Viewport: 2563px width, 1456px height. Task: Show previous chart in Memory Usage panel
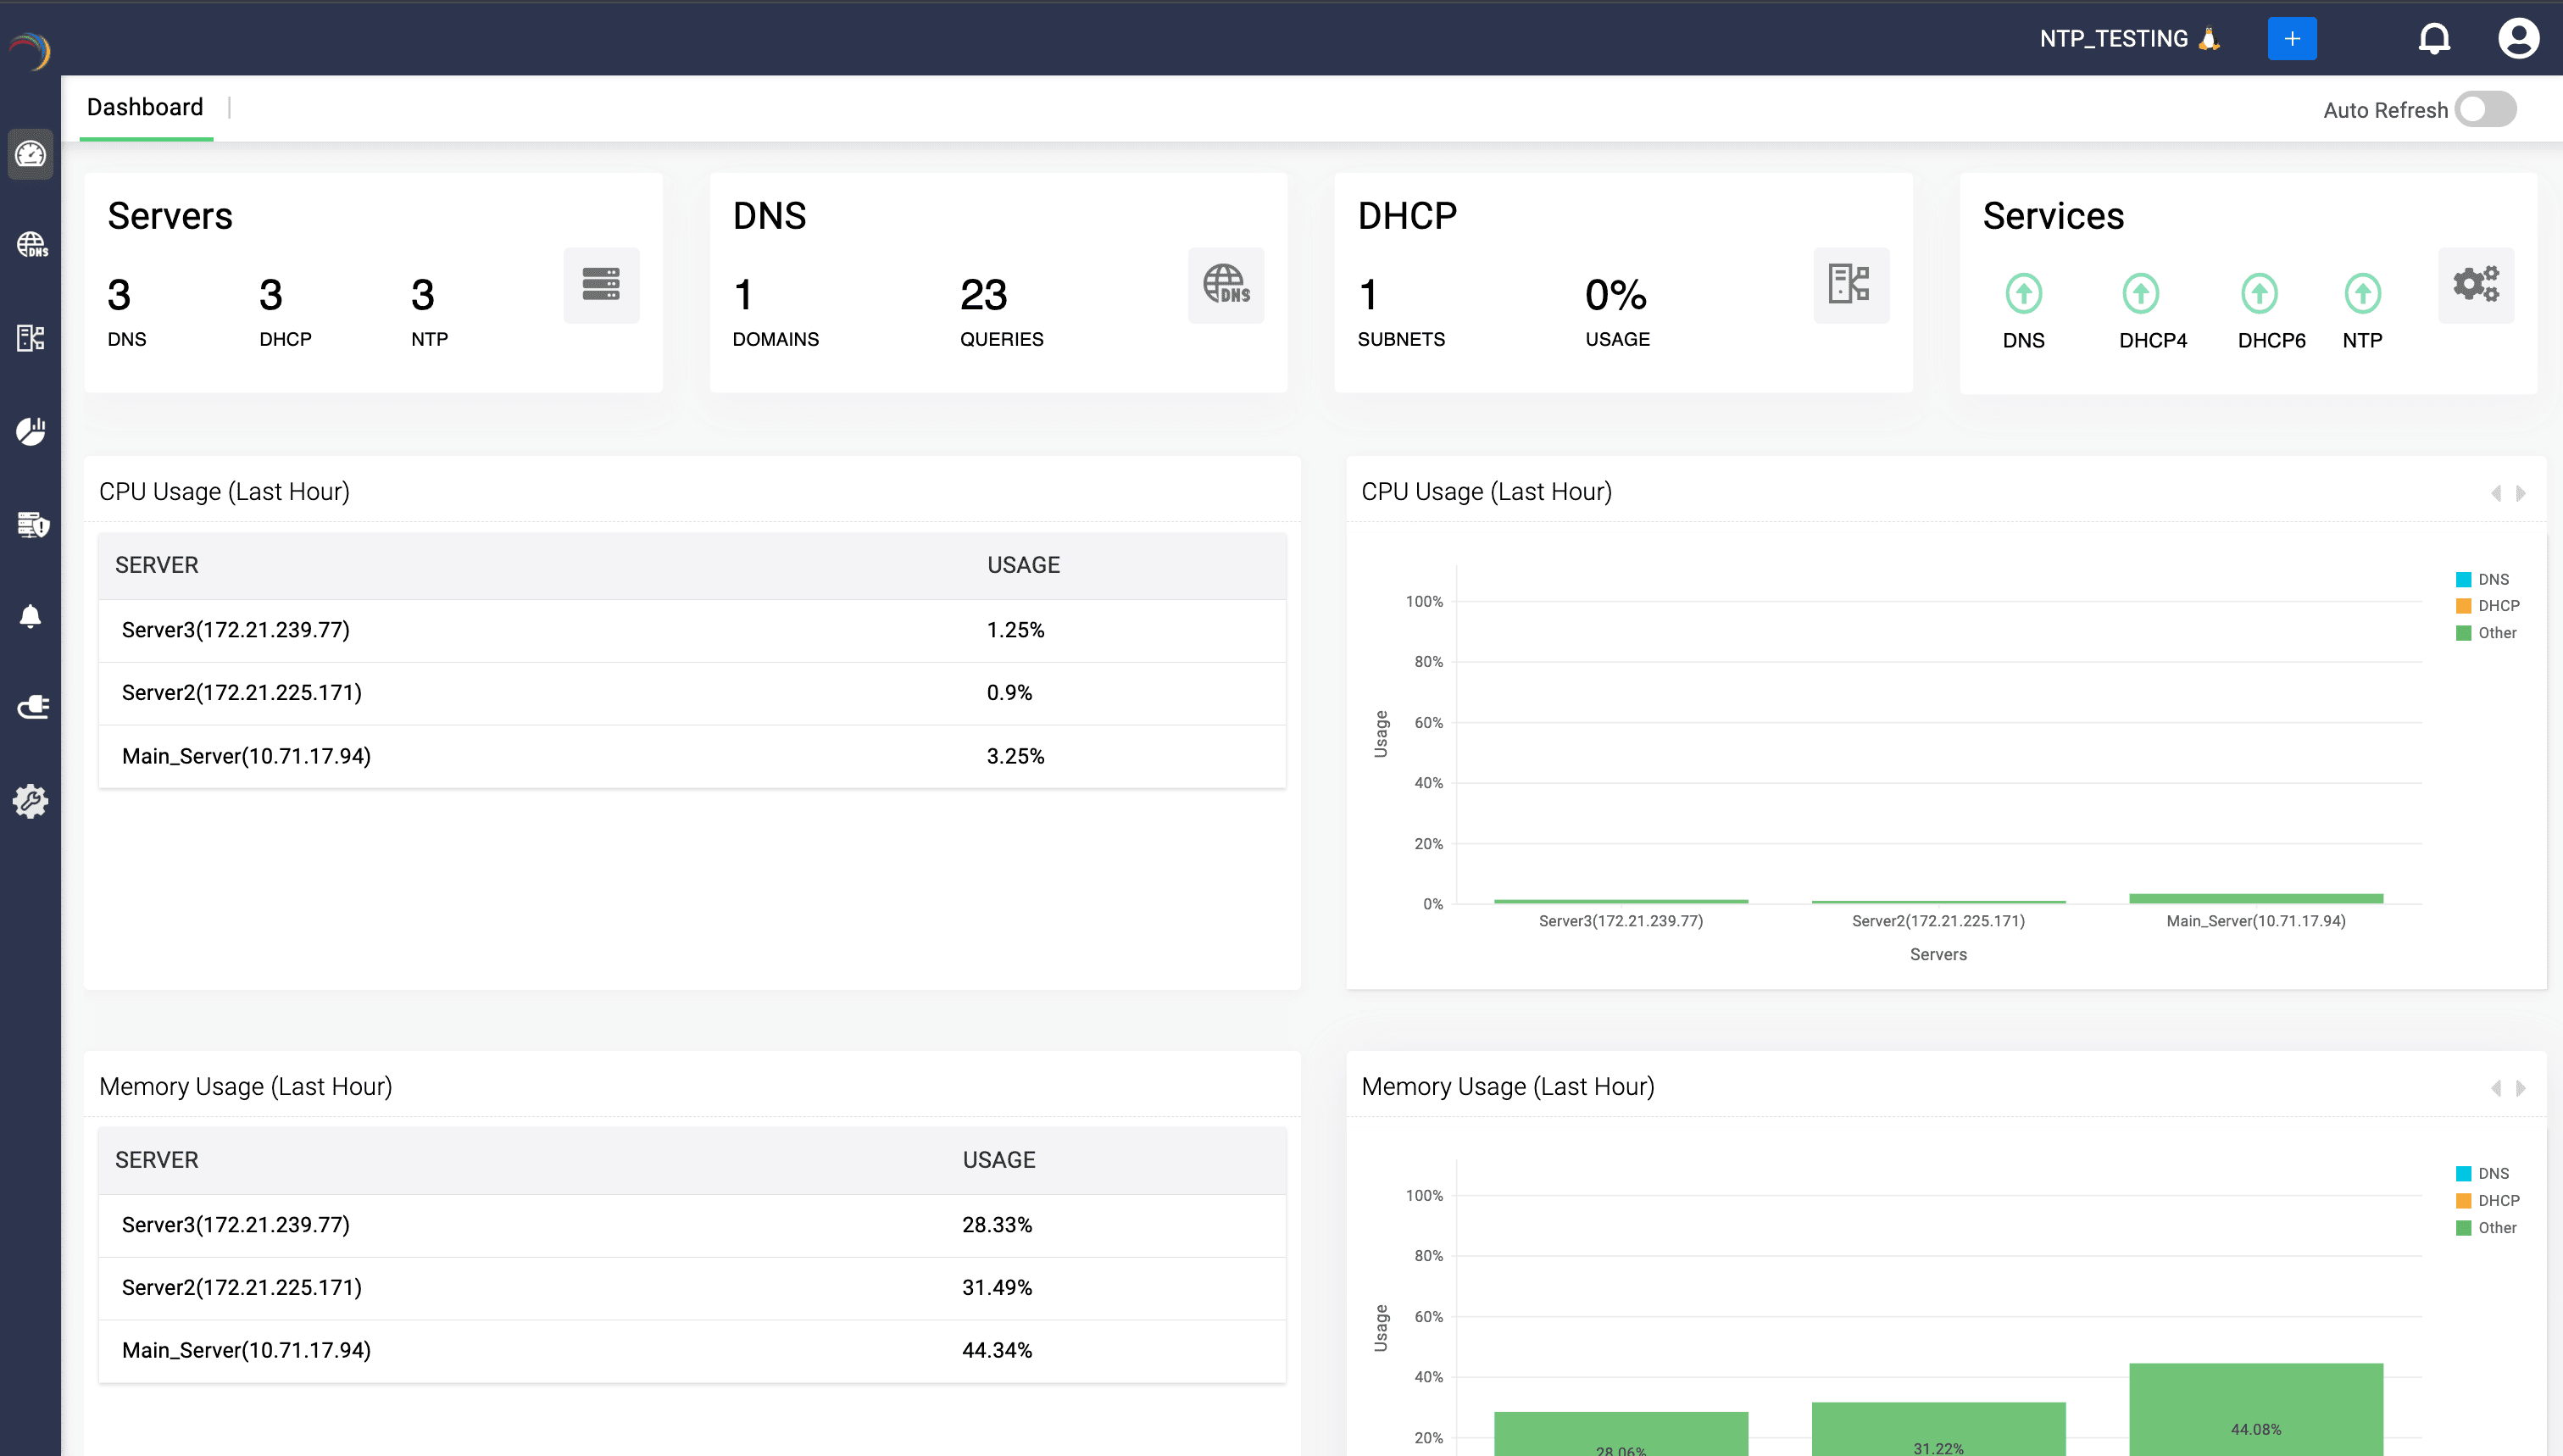2494,1087
